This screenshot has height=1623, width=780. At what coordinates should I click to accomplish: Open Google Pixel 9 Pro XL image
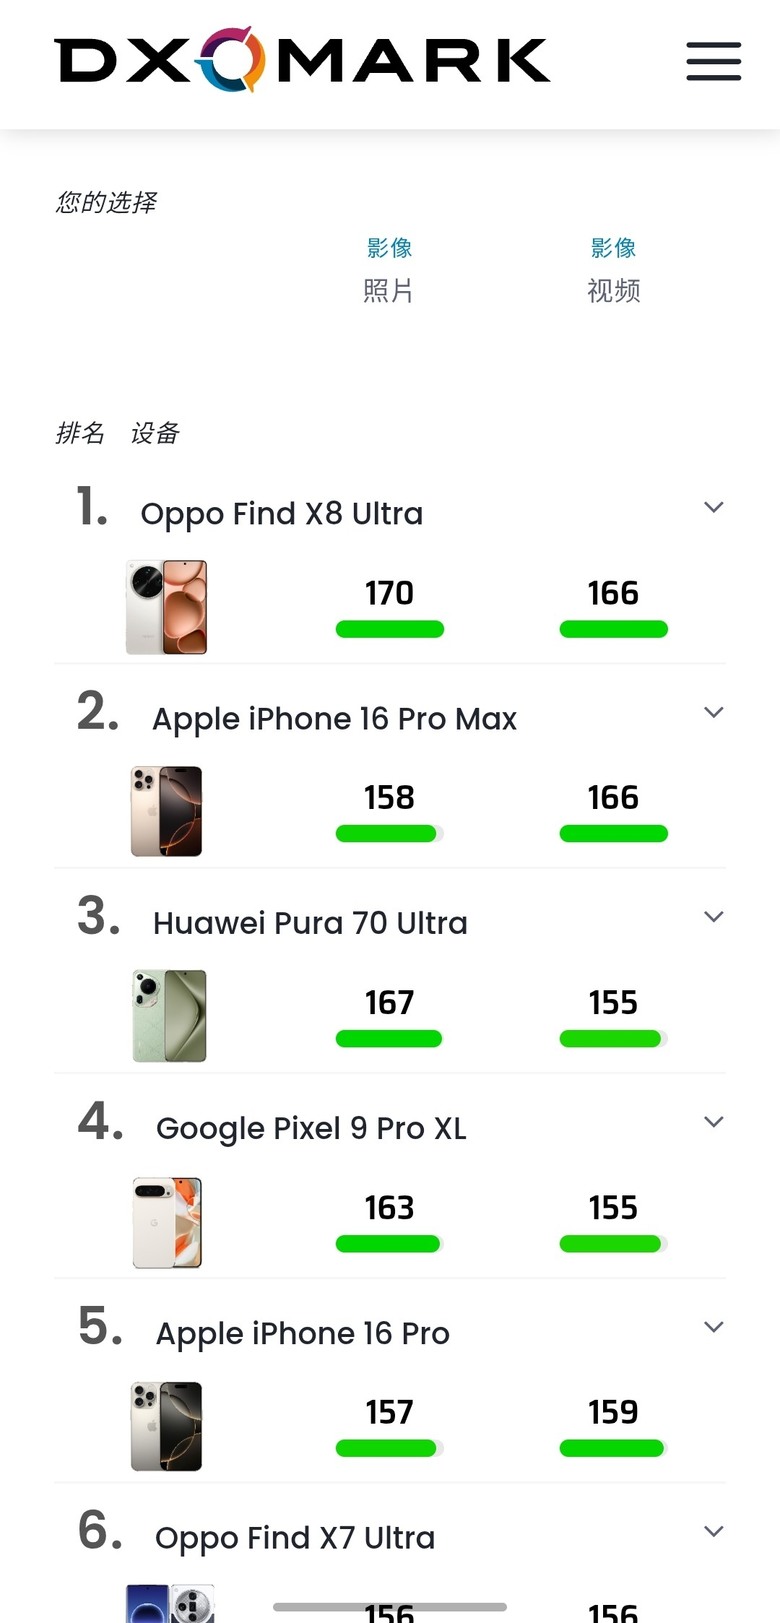(167, 1222)
